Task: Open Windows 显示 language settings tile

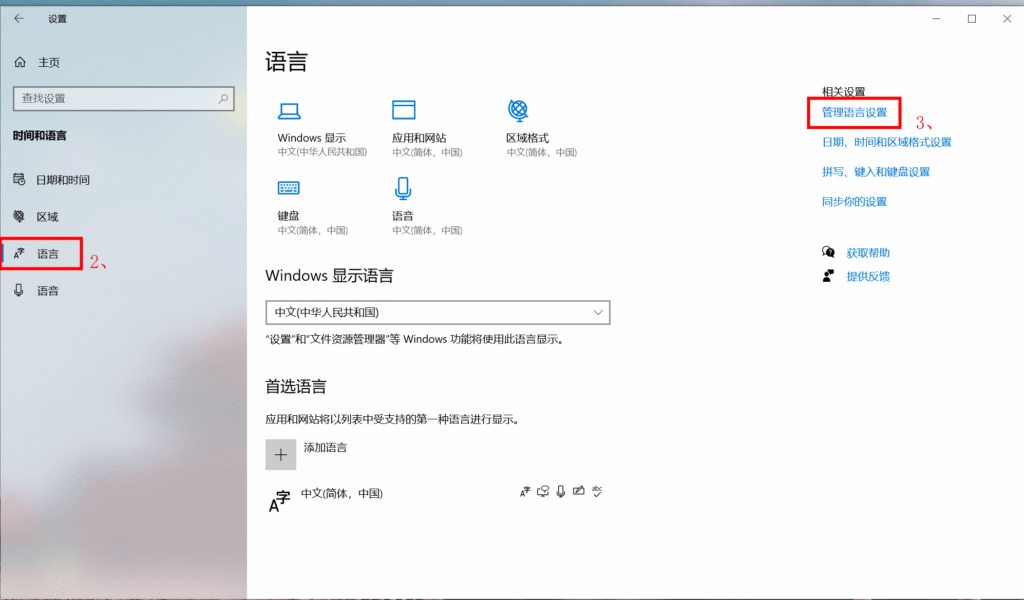Action: coord(290,121)
